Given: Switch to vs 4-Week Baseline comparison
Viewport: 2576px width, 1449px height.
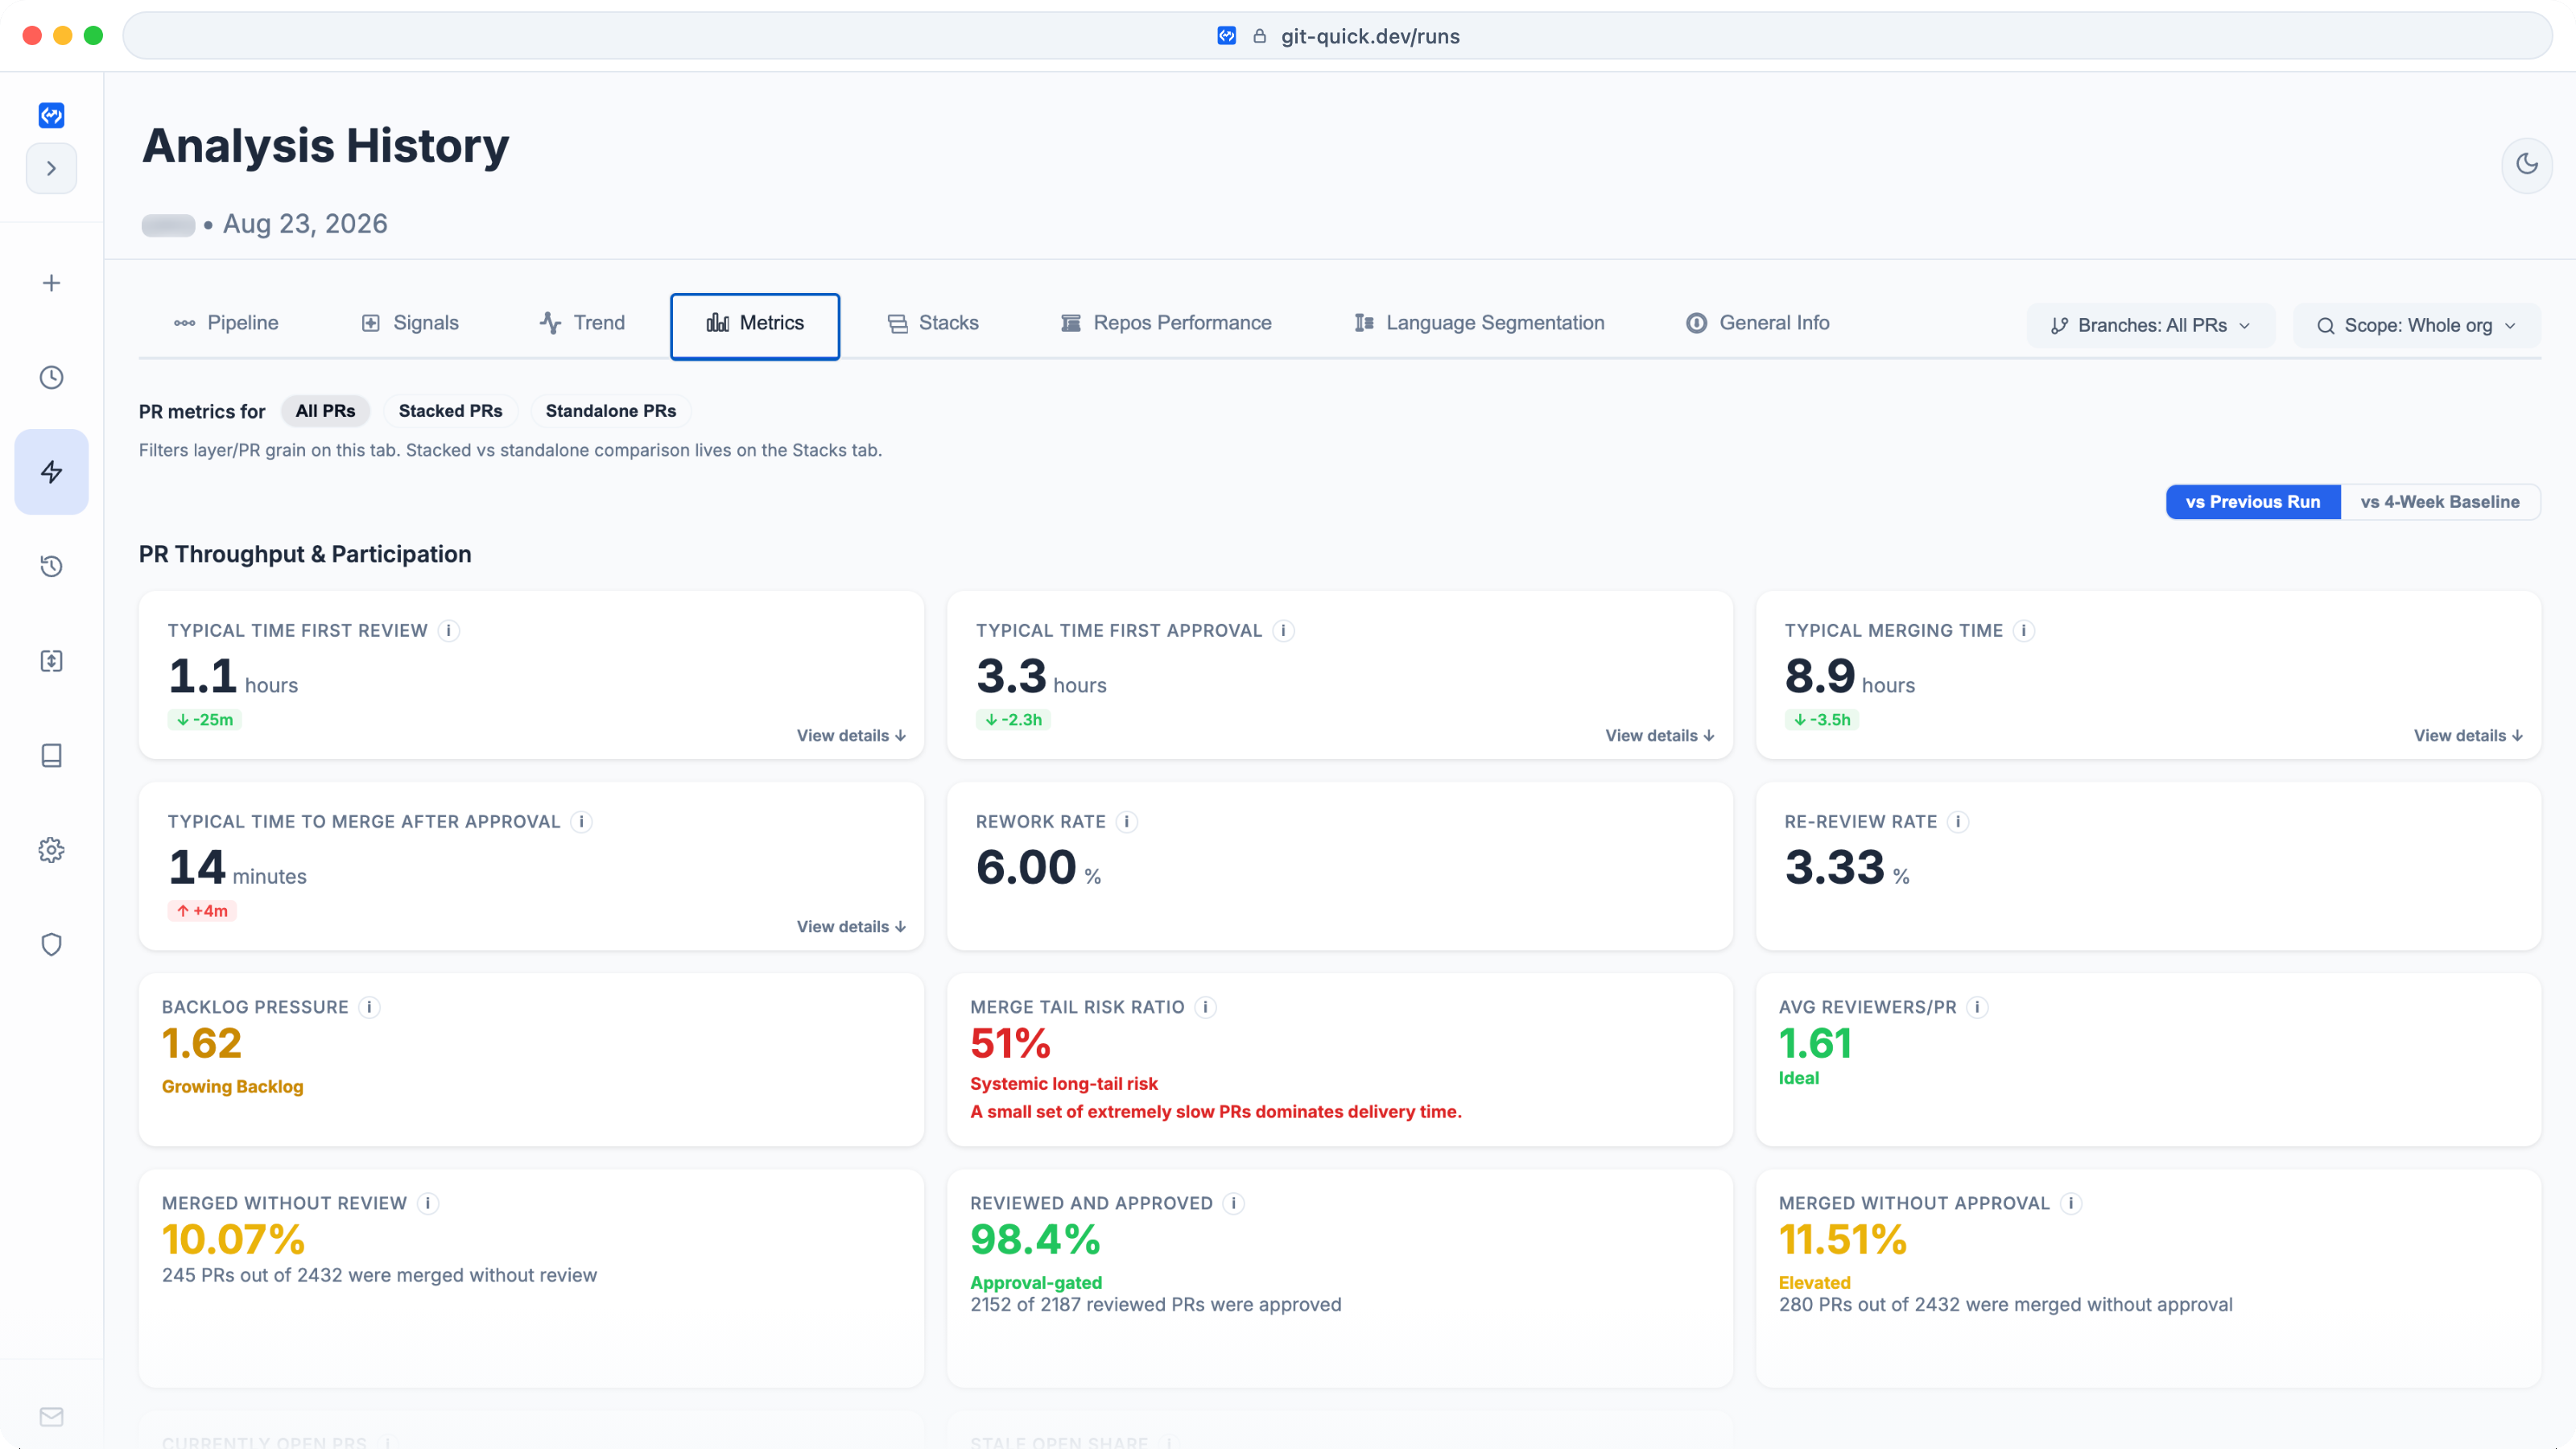Looking at the screenshot, I should tap(2440, 502).
